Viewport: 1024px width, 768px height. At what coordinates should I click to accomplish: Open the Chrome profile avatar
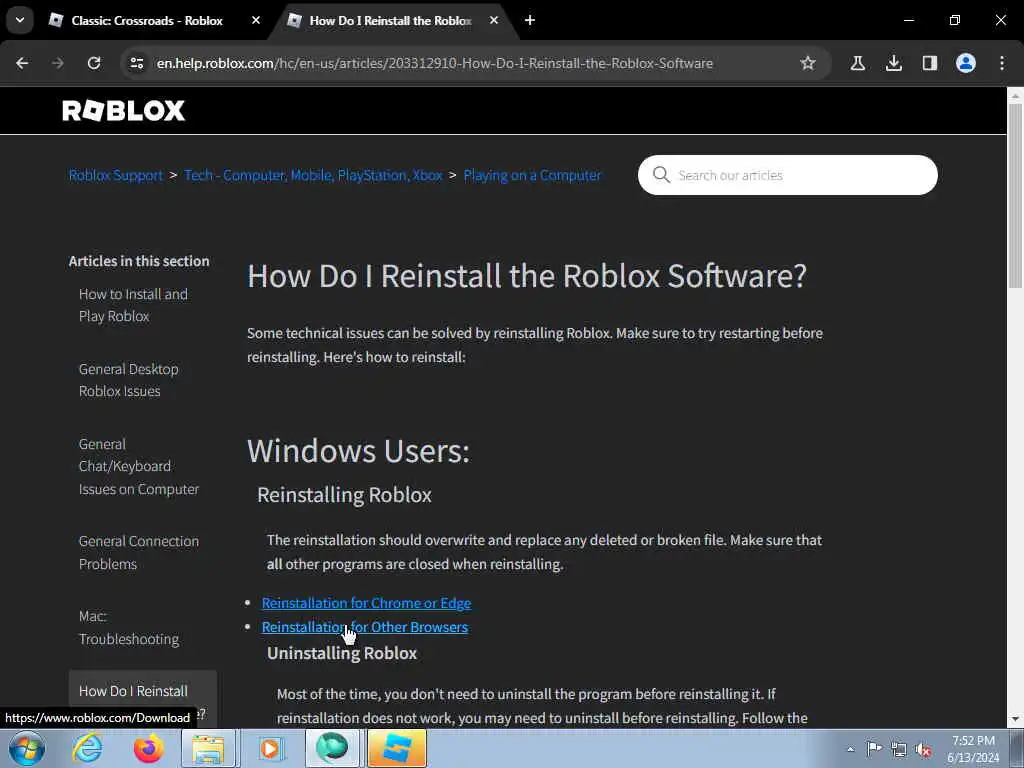[966, 63]
